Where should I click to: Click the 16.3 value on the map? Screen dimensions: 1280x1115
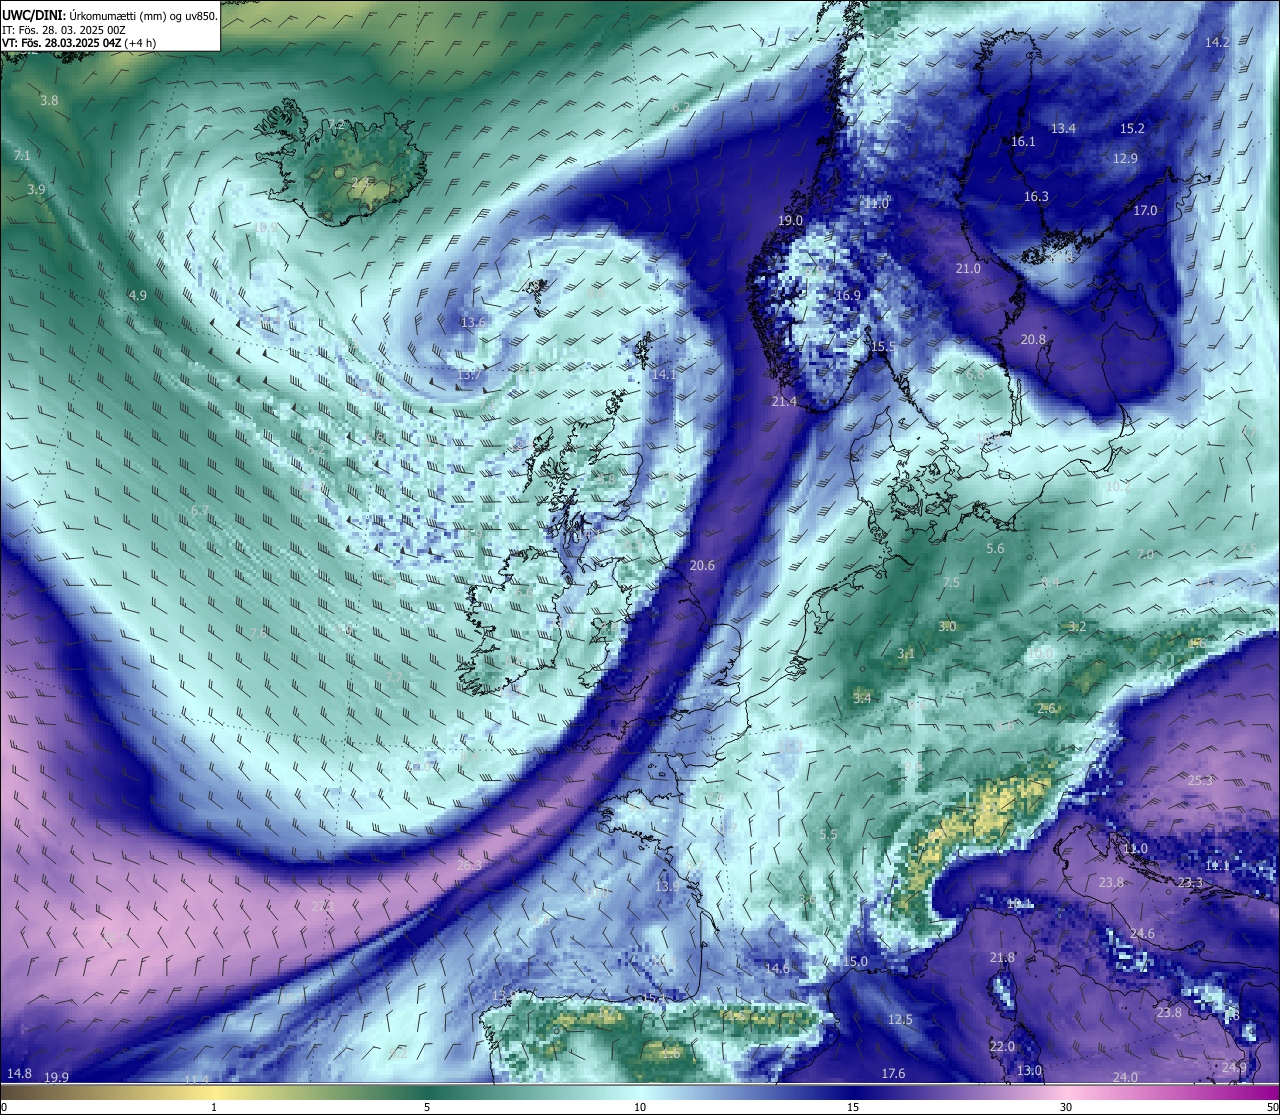coord(1036,197)
